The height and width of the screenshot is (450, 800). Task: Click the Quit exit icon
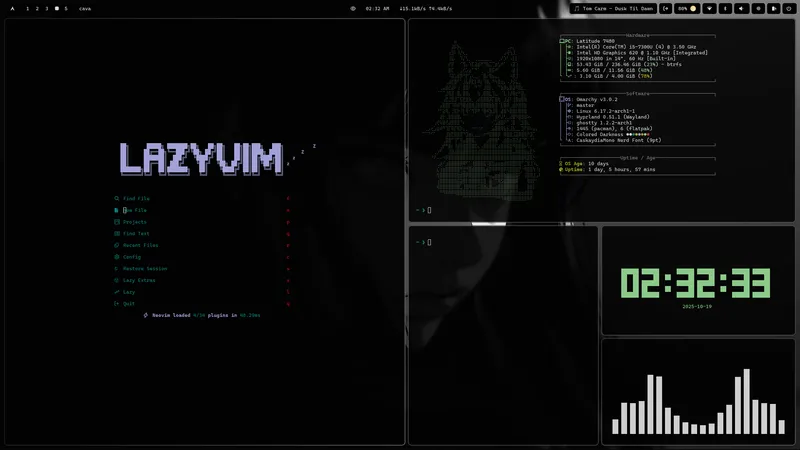click(116, 304)
